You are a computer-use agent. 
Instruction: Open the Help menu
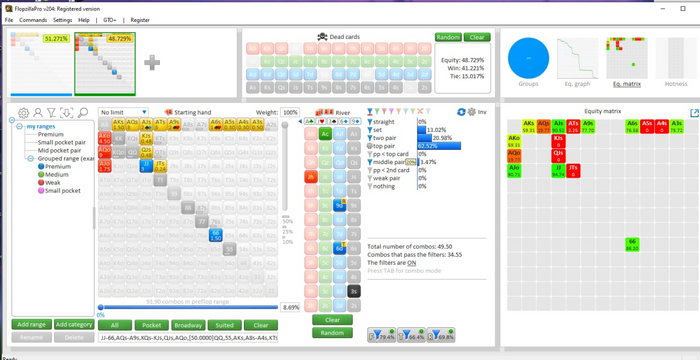point(84,20)
